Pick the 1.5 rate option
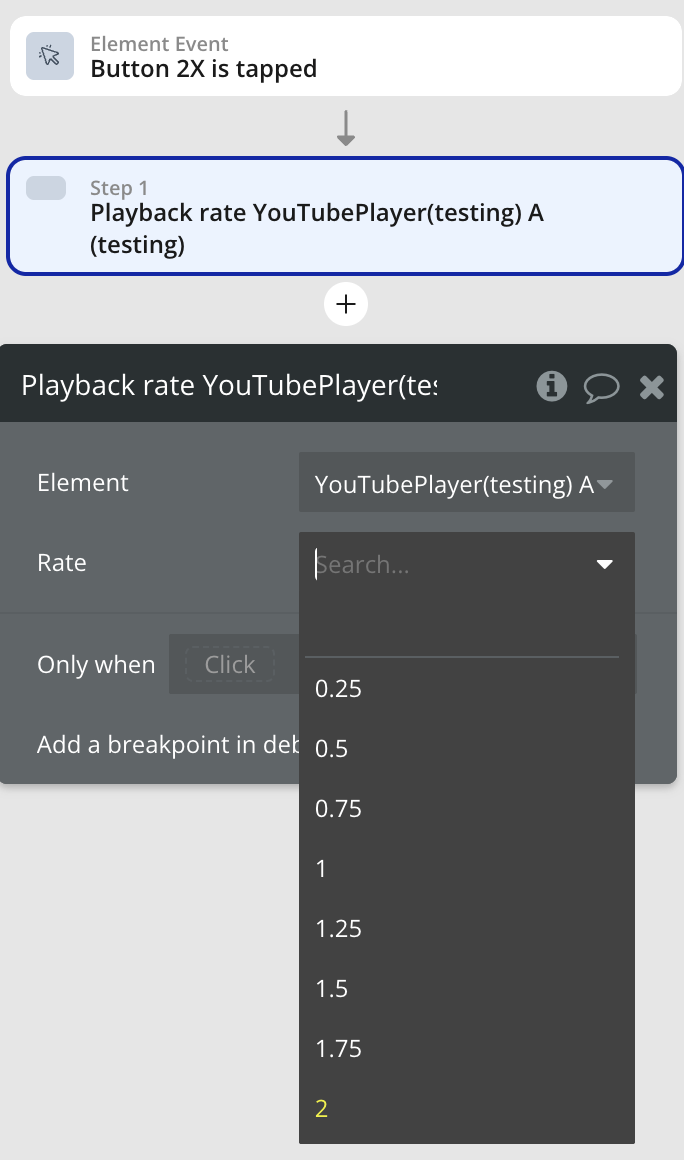 pos(332,989)
